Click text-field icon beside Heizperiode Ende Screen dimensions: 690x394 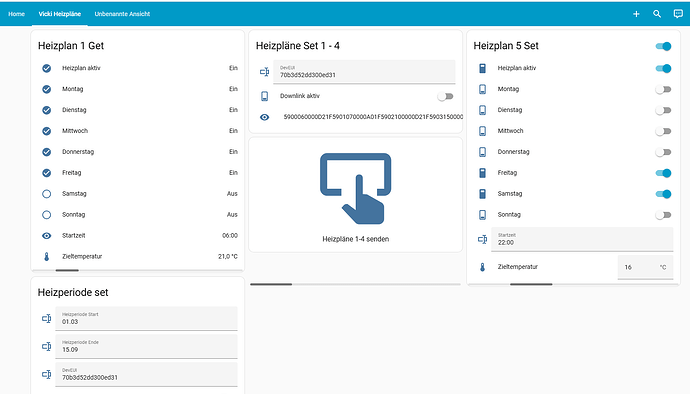(47, 346)
